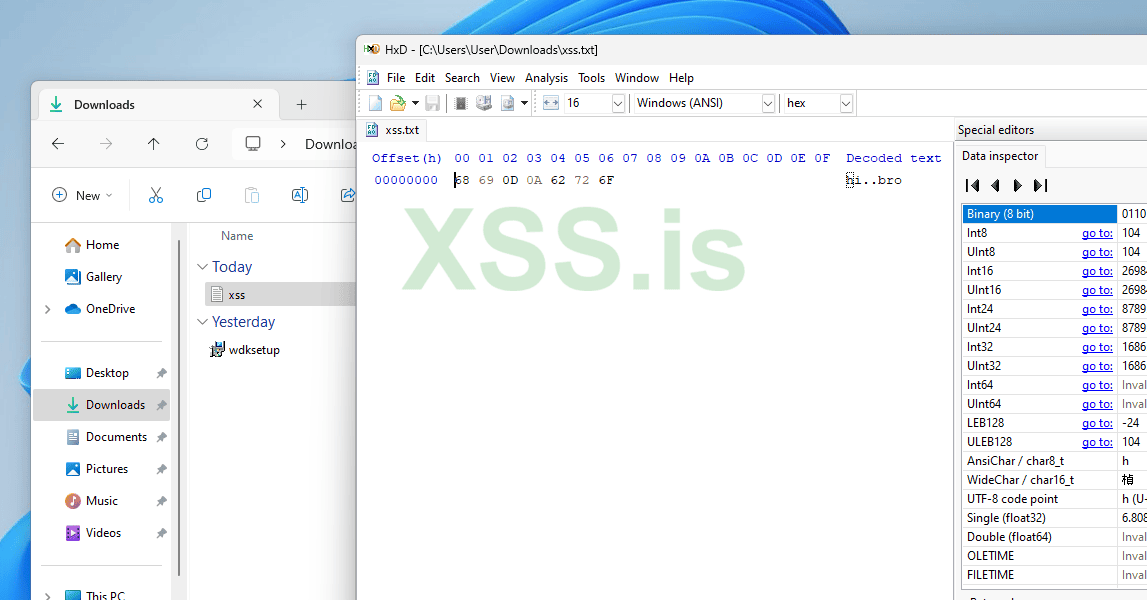This screenshot has height=600, width=1147.
Task: Click the Cut scissors icon in Explorer
Action: [x=156, y=195]
